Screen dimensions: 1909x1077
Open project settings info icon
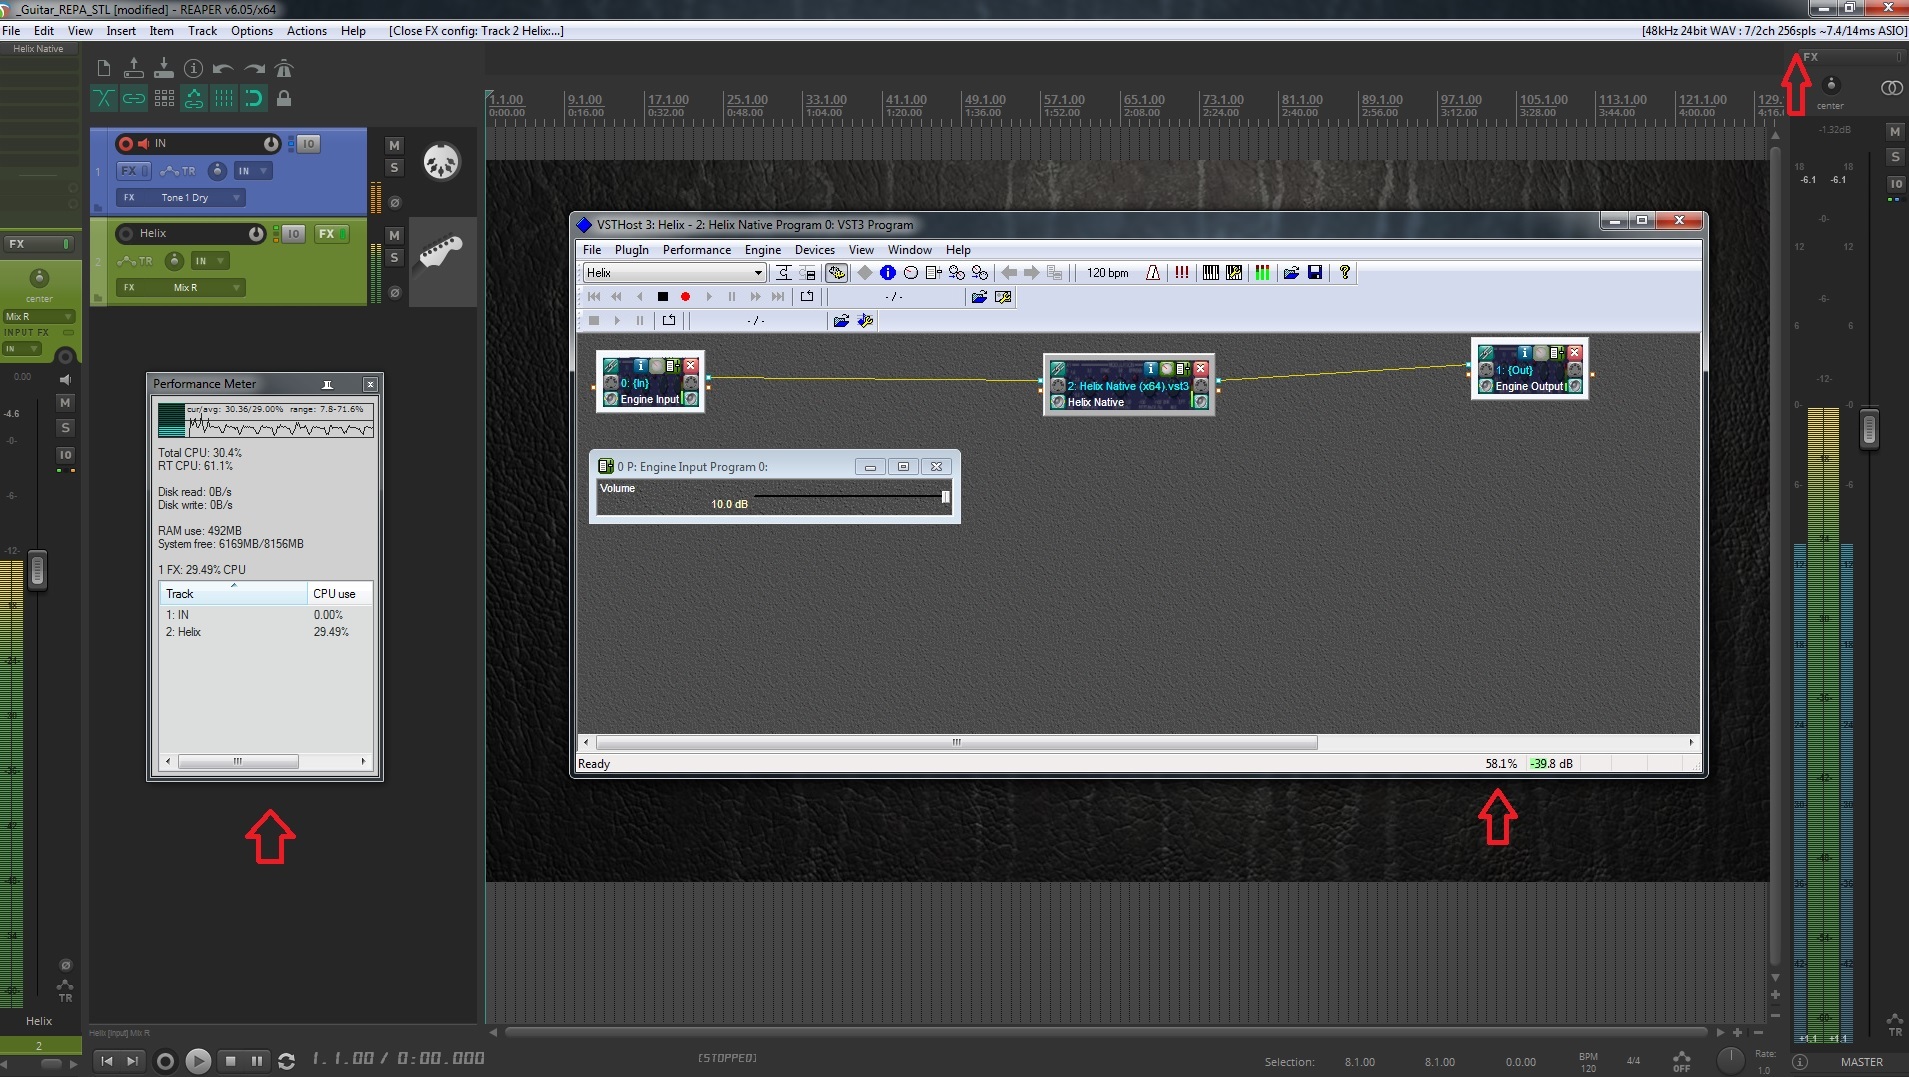tap(193, 68)
